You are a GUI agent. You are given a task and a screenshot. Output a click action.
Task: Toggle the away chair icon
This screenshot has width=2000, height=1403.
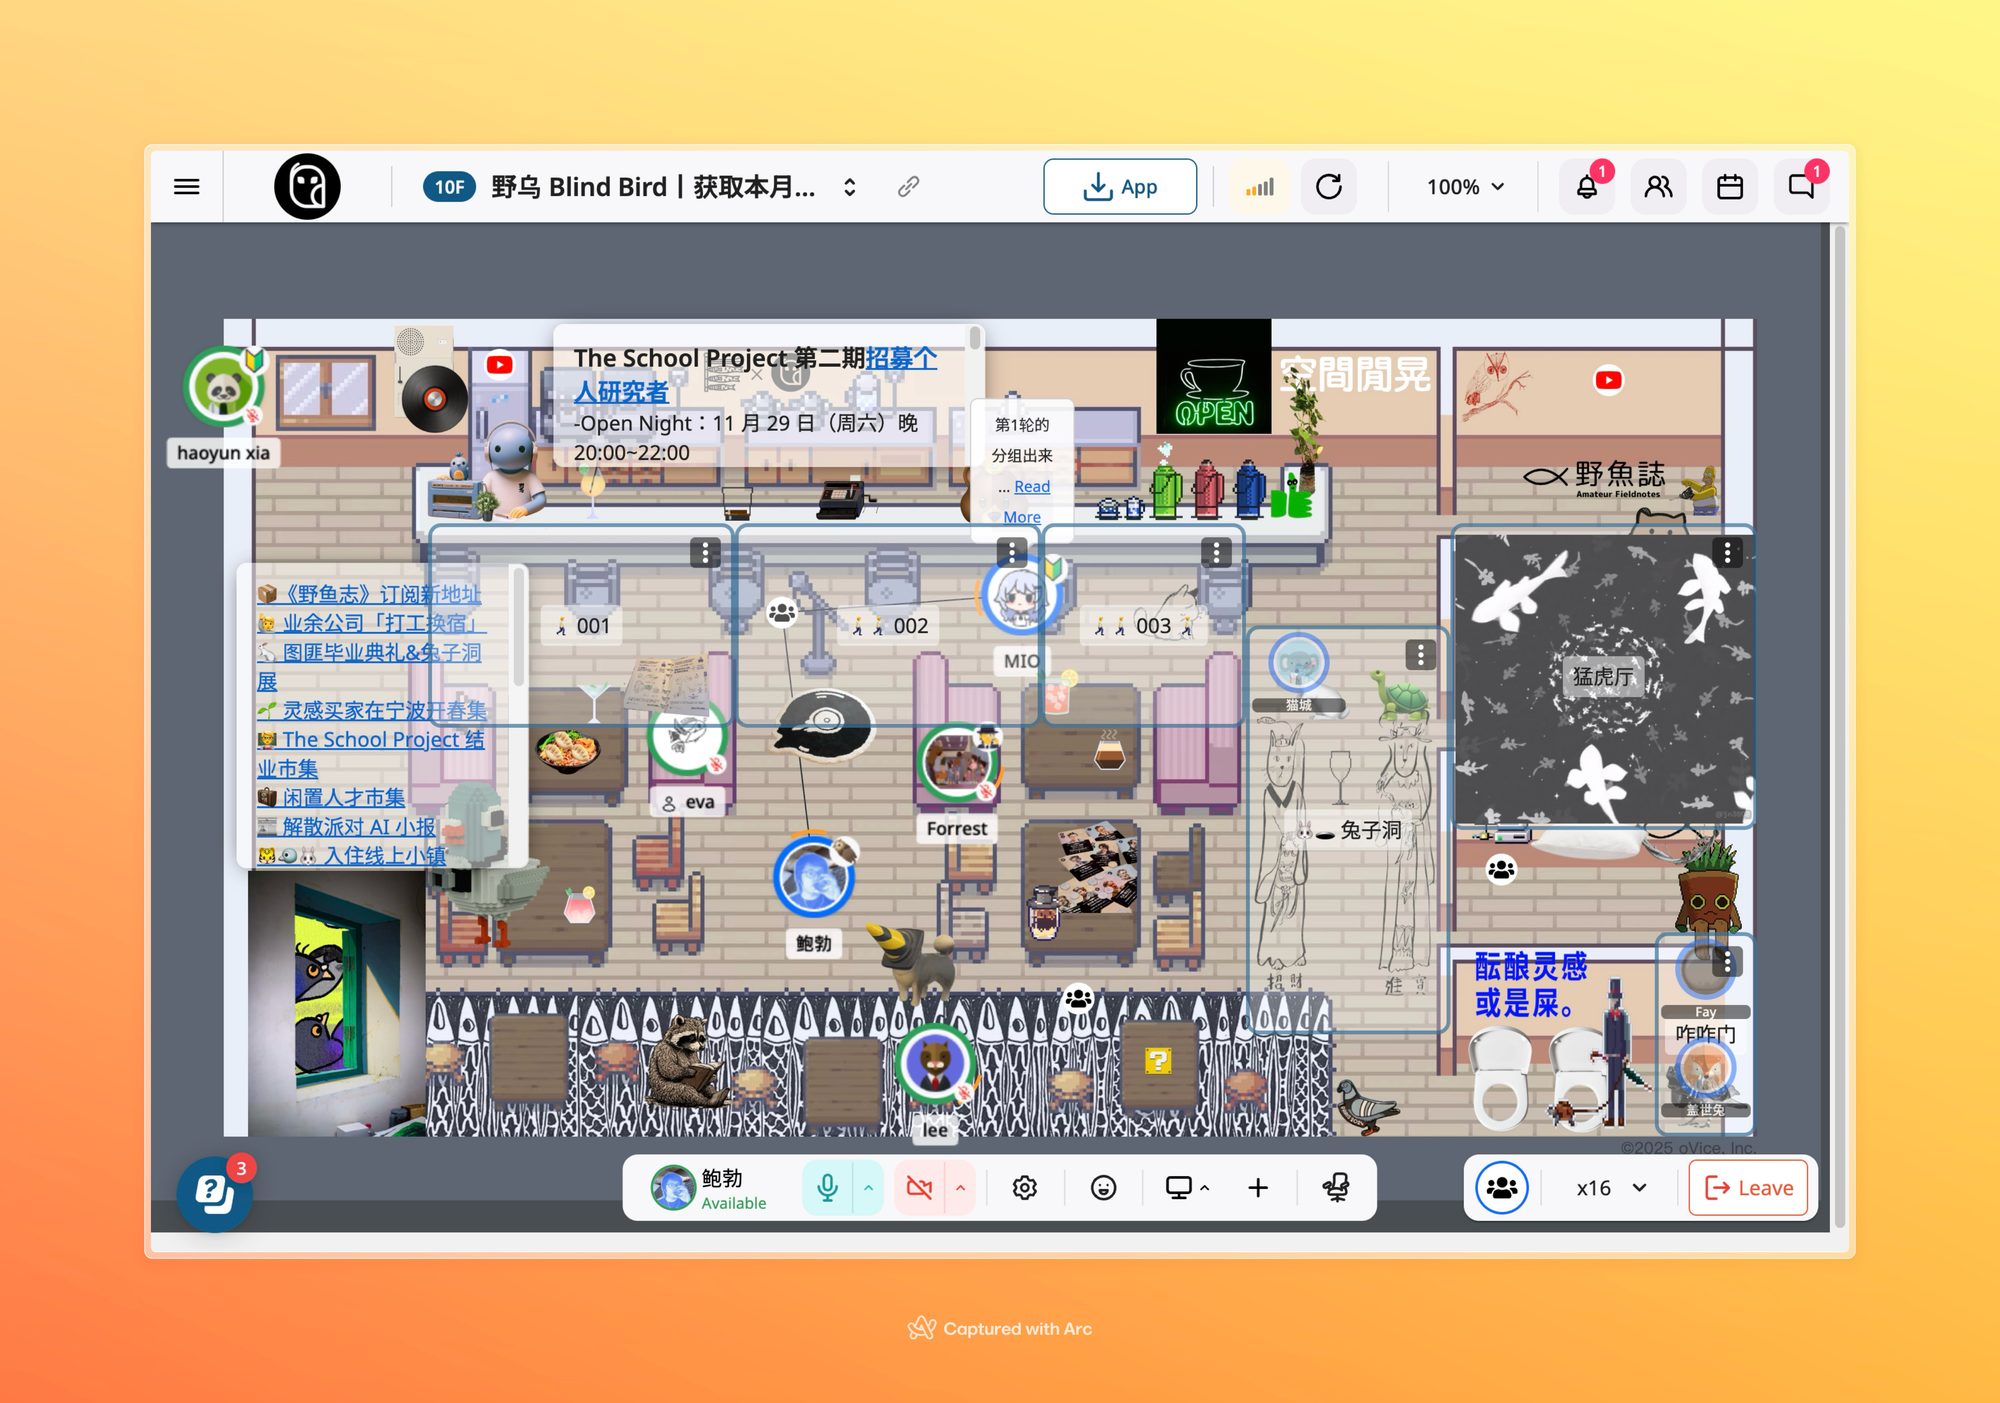tap(1336, 1187)
